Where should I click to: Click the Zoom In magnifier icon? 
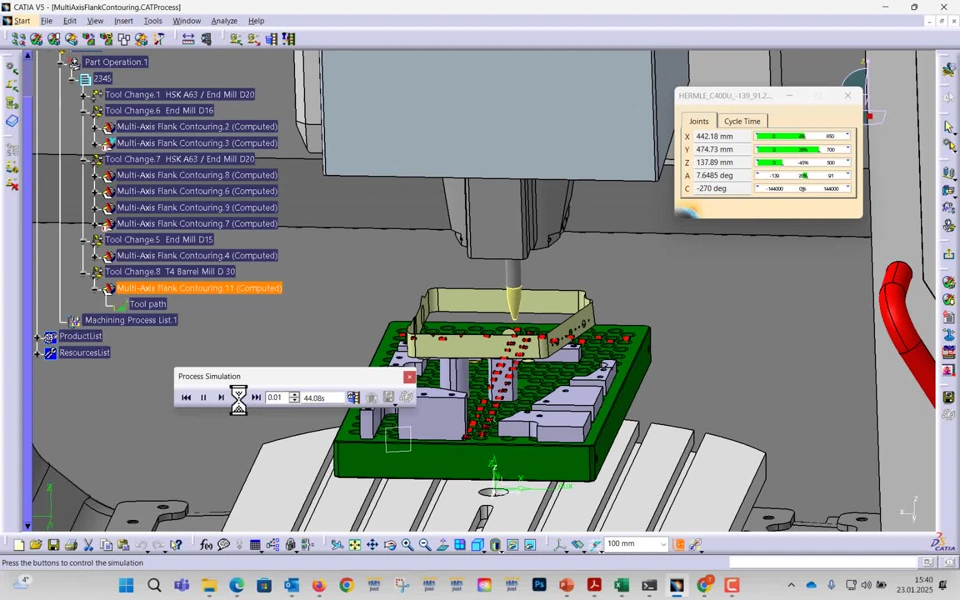coord(407,544)
